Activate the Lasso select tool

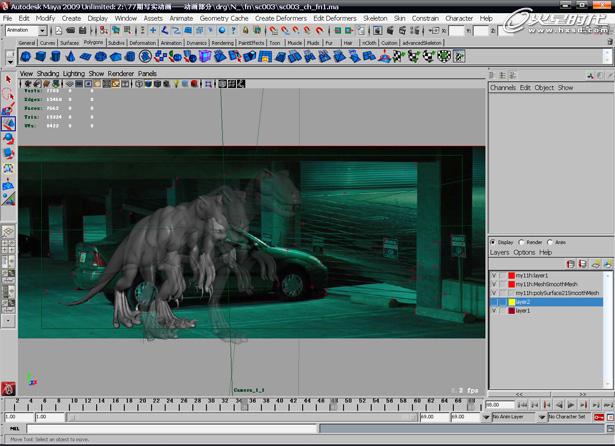(x=8, y=94)
